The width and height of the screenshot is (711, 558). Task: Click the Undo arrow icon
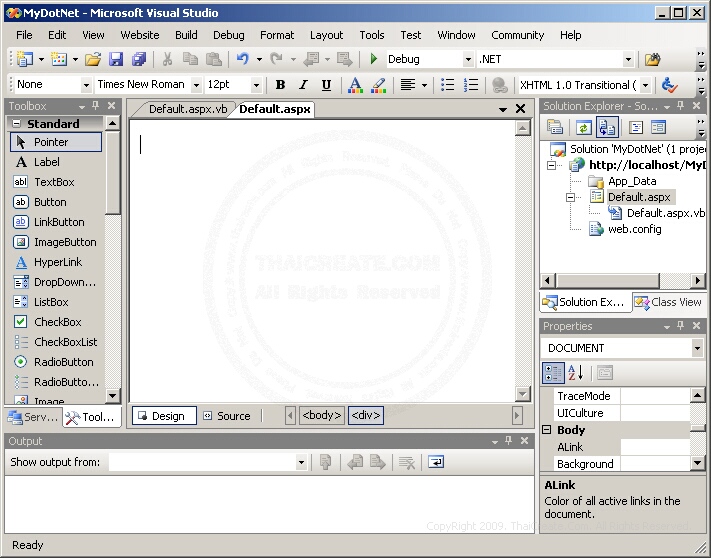pos(242,60)
